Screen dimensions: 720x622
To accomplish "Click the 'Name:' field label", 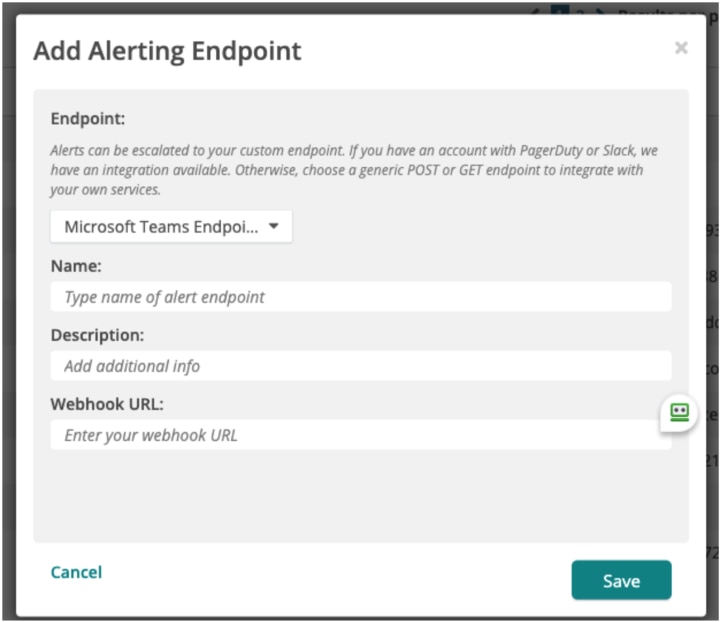I will pos(76,266).
